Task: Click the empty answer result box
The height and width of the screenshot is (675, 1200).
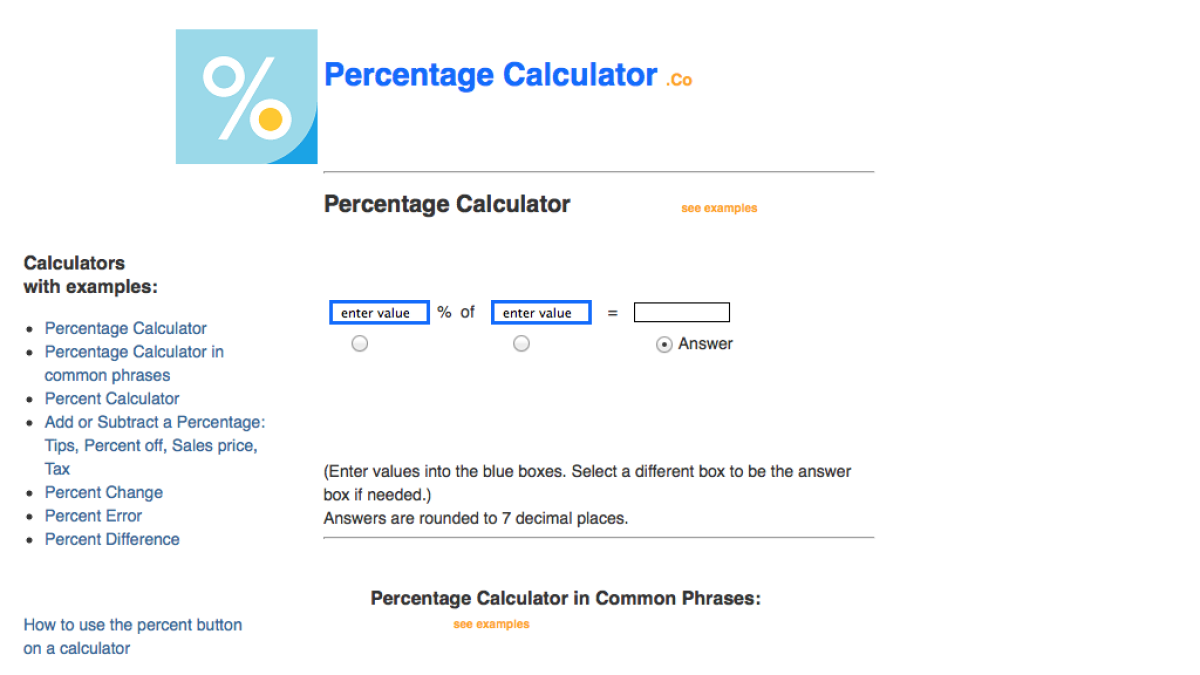Action: pyautogui.click(x=681, y=311)
